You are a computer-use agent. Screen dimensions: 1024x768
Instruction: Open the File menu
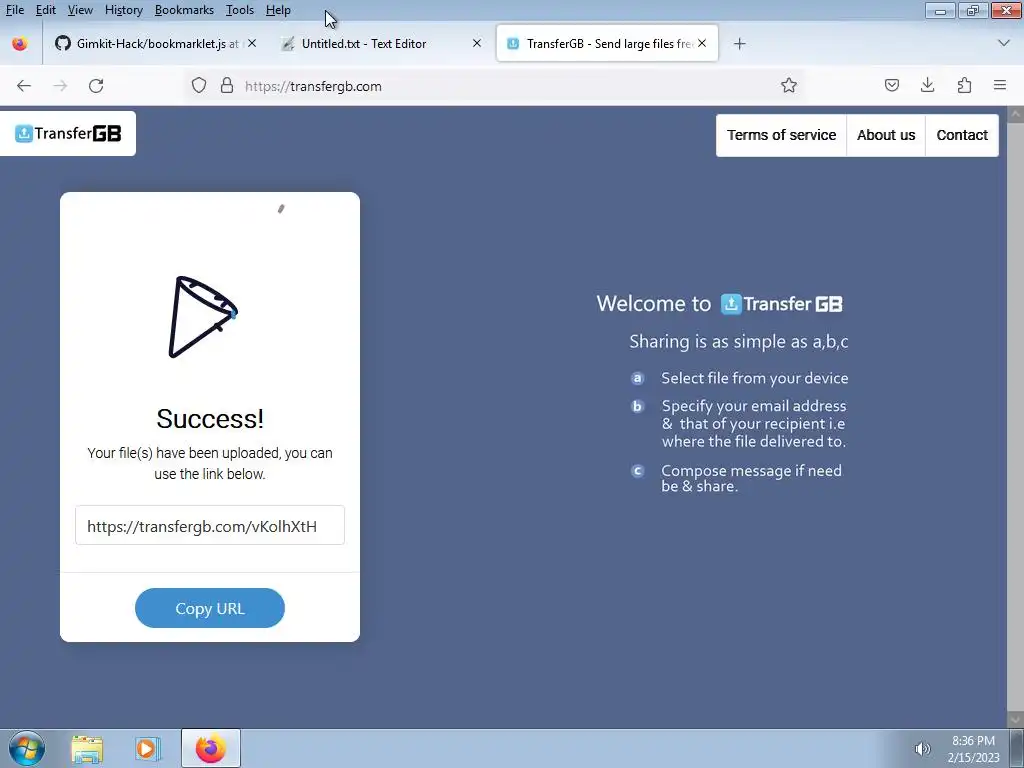click(14, 10)
